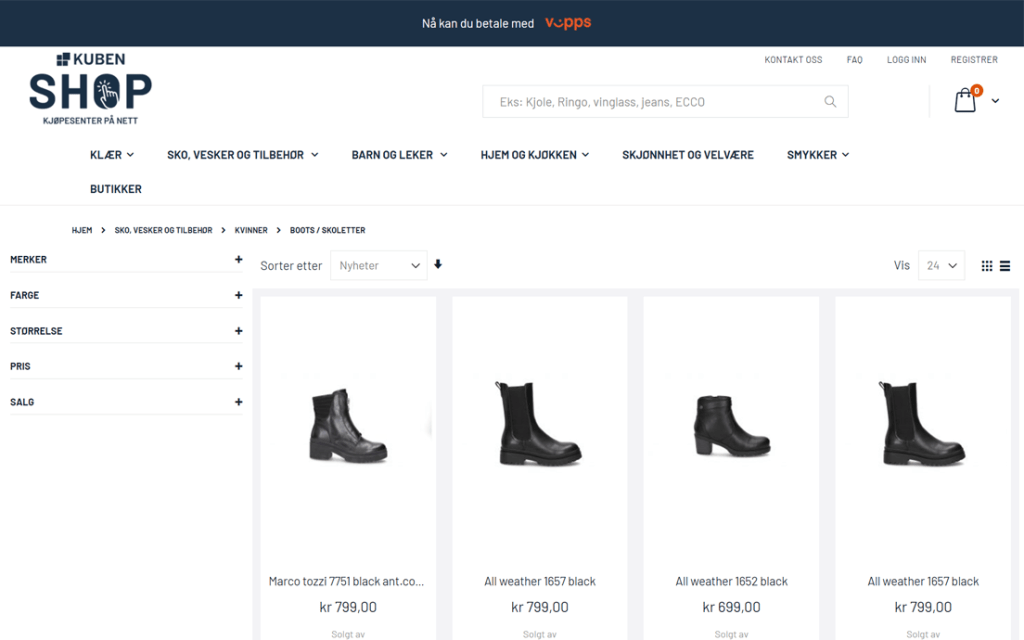Screen dimensions: 1024x640
Task: Click All weather 1652 black title
Action: pyautogui.click(x=731, y=581)
